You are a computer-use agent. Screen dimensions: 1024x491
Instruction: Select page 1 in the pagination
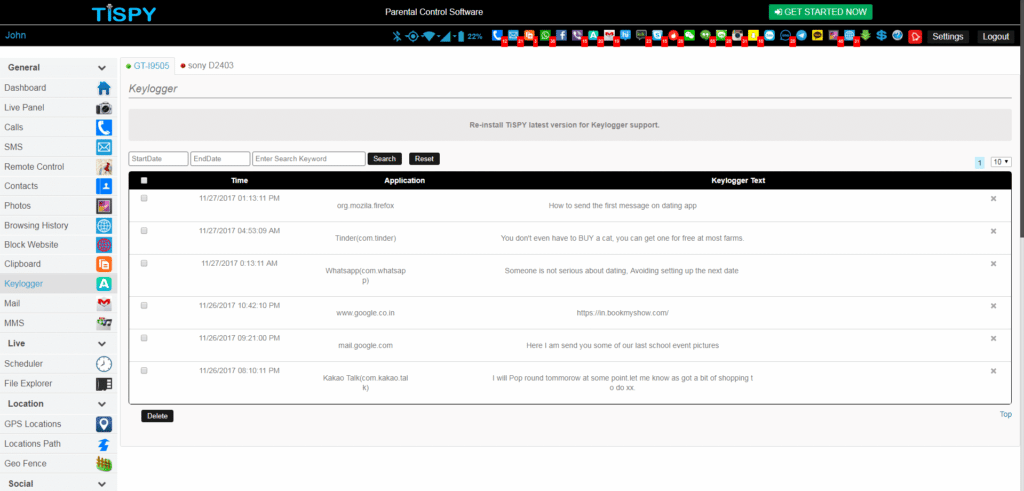pyautogui.click(x=980, y=163)
